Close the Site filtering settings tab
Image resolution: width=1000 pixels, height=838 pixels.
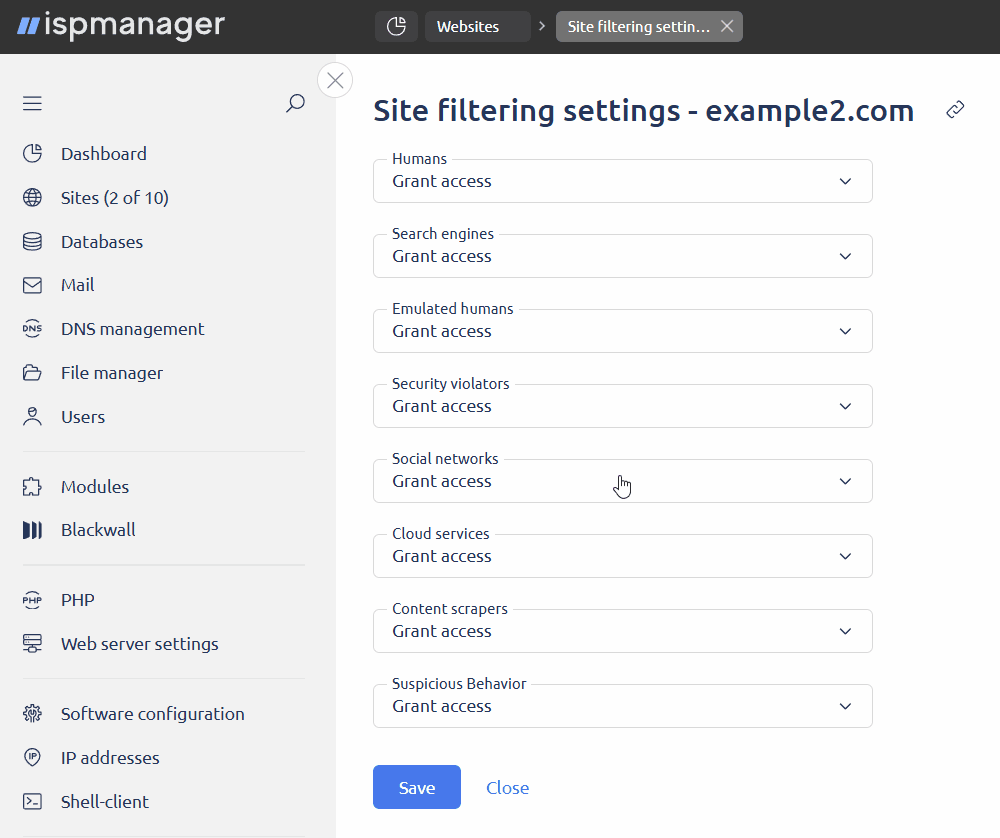727,27
